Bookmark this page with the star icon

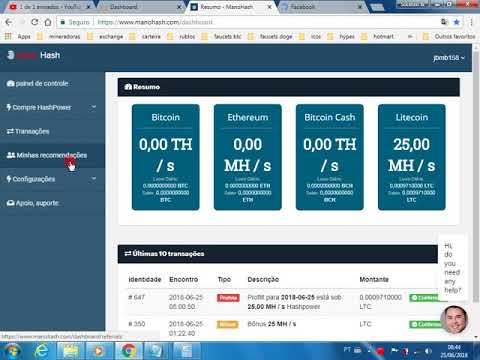pyautogui.click(x=457, y=22)
